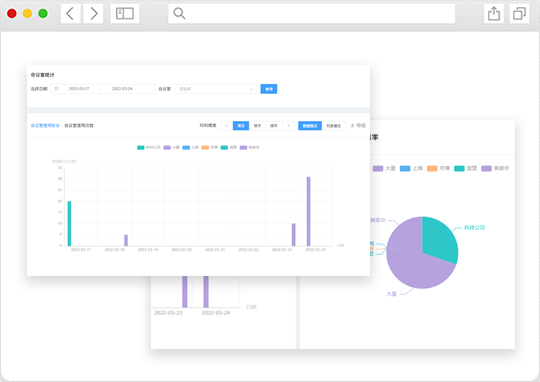The width and height of the screenshot is (540, 382).
Task: Click the calendar icon in the date range field
Action: (56, 89)
